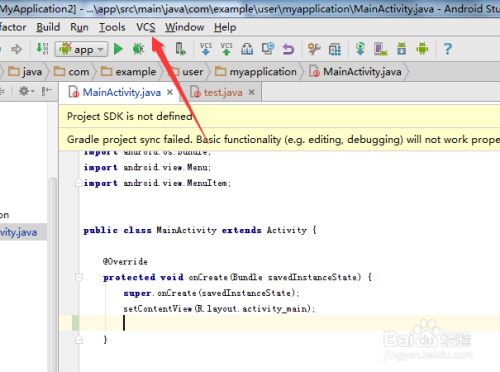Click the 'Gradle project sync failed' notification

(x=279, y=139)
